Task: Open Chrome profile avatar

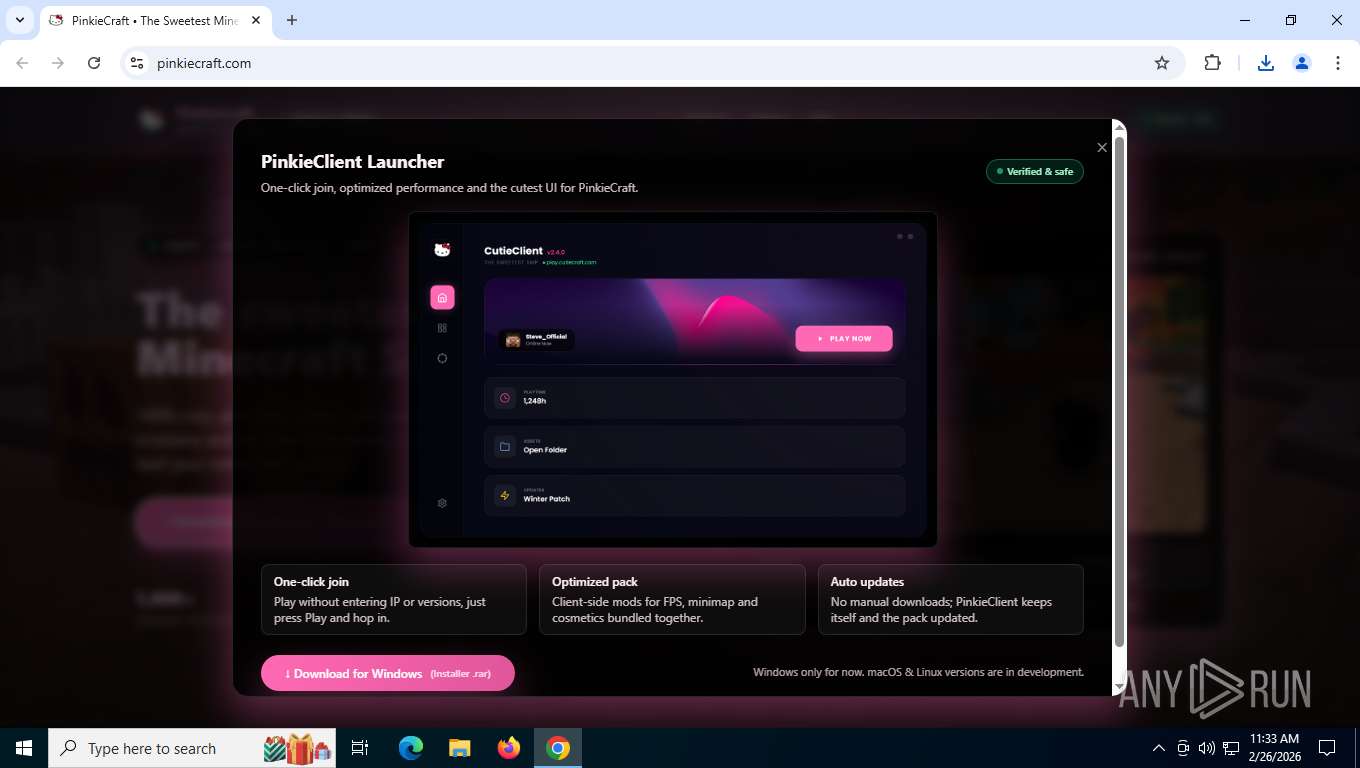Action: [x=1302, y=63]
